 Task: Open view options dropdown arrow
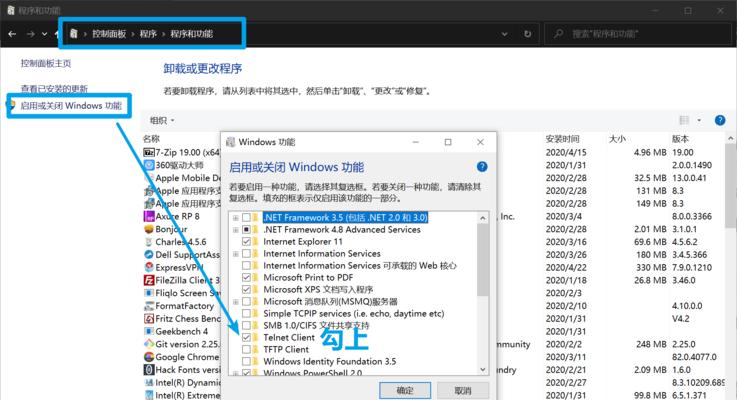699,120
